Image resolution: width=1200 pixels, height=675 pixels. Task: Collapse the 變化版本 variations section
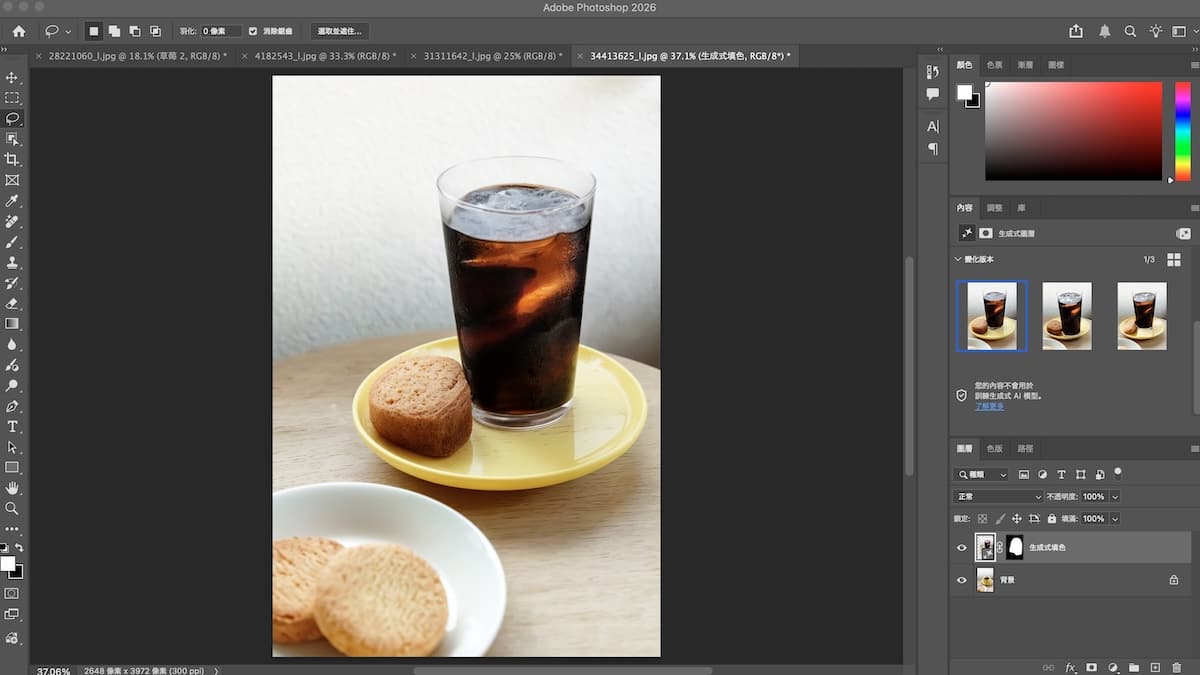pyautogui.click(x=958, y=259)
